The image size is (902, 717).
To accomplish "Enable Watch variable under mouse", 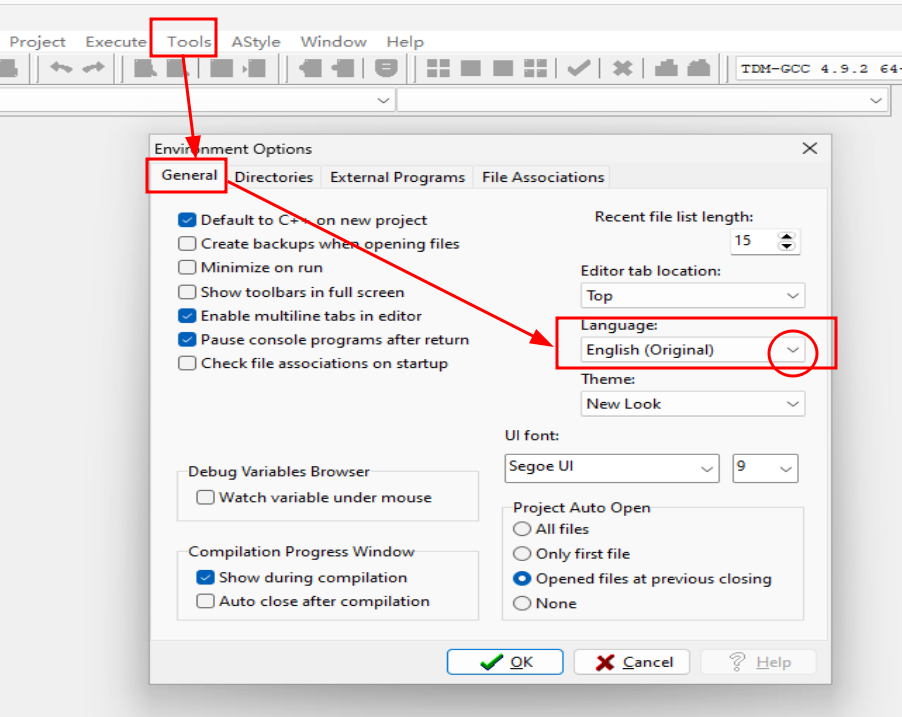I will pos(205,497).
